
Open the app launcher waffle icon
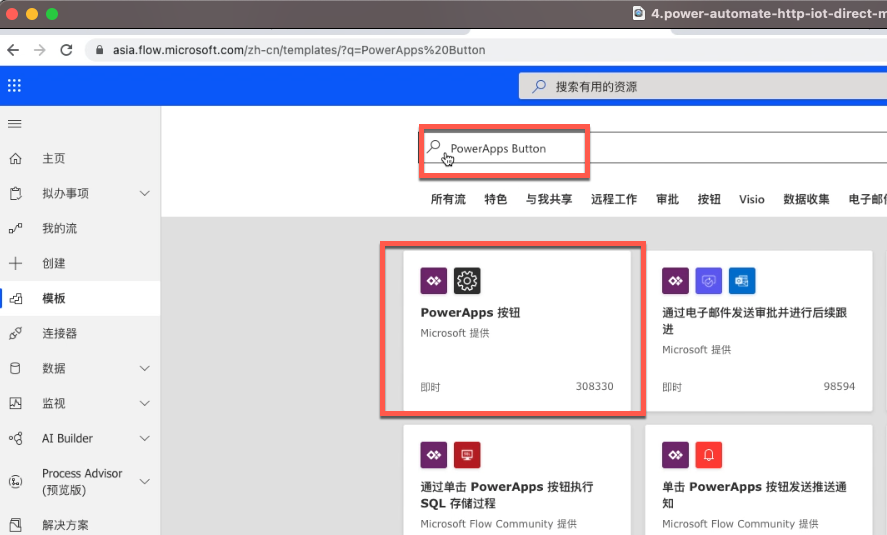click(14, 86)
